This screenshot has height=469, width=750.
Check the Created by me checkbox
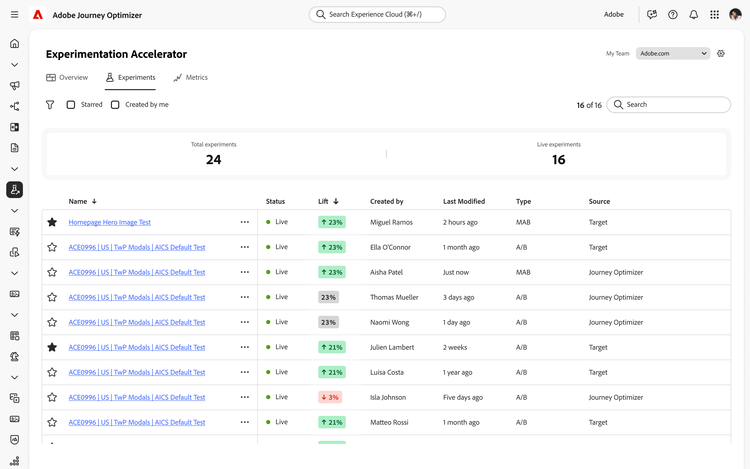point(115,105)
